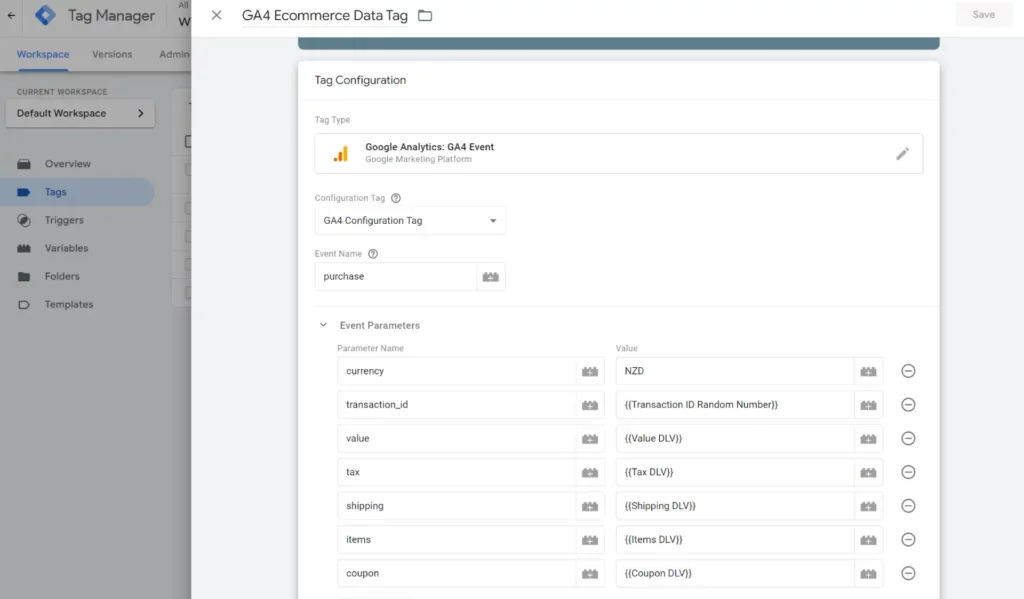This screenshot has height=599, width=1024.
Task: Remove the currency parameter row
Action: (x=908, y=371)
